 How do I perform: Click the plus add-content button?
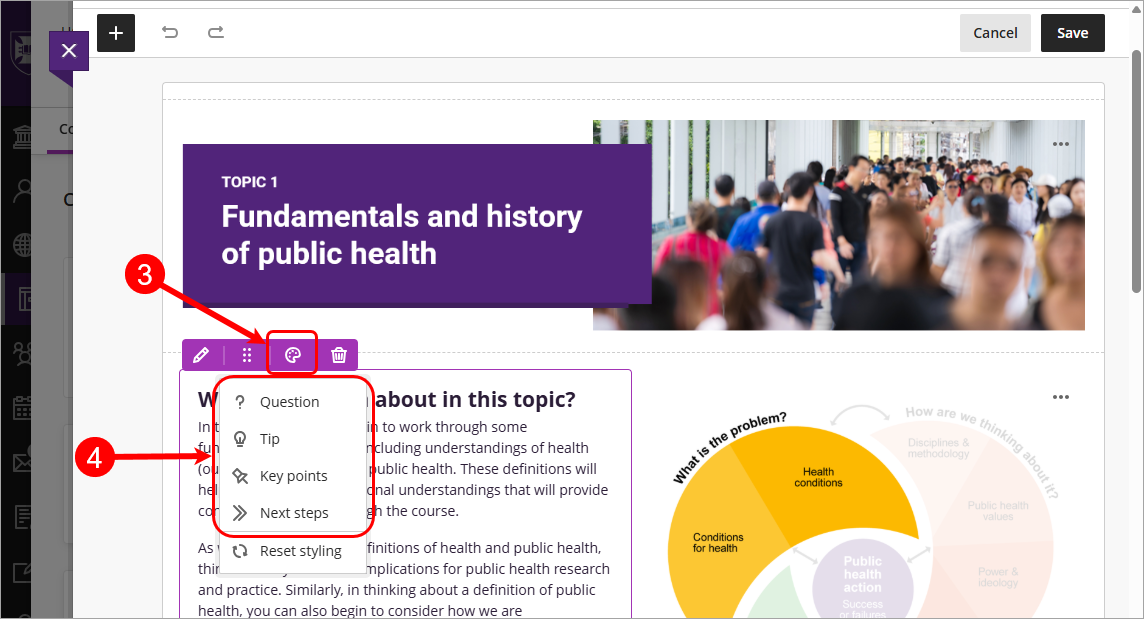(116, 33)
